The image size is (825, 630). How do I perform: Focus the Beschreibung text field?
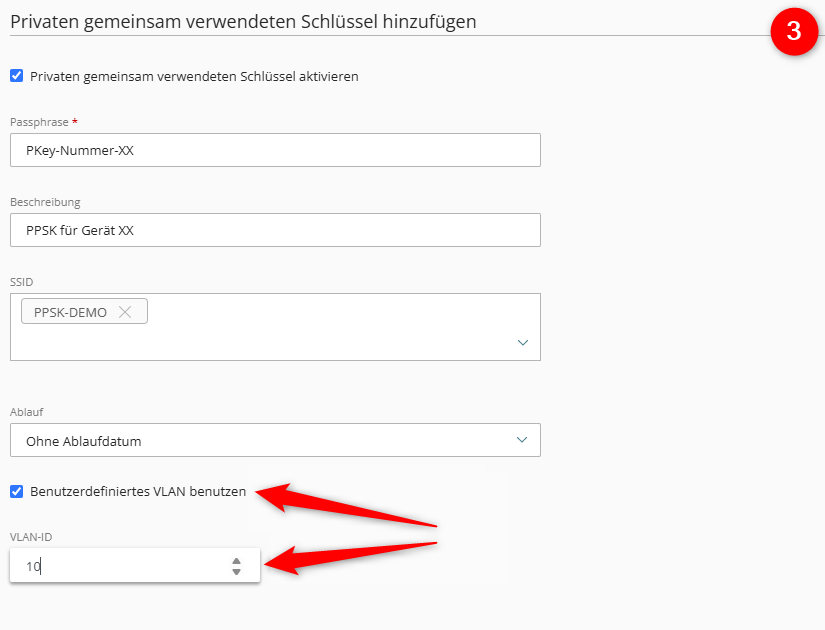(x=275, y=230)
